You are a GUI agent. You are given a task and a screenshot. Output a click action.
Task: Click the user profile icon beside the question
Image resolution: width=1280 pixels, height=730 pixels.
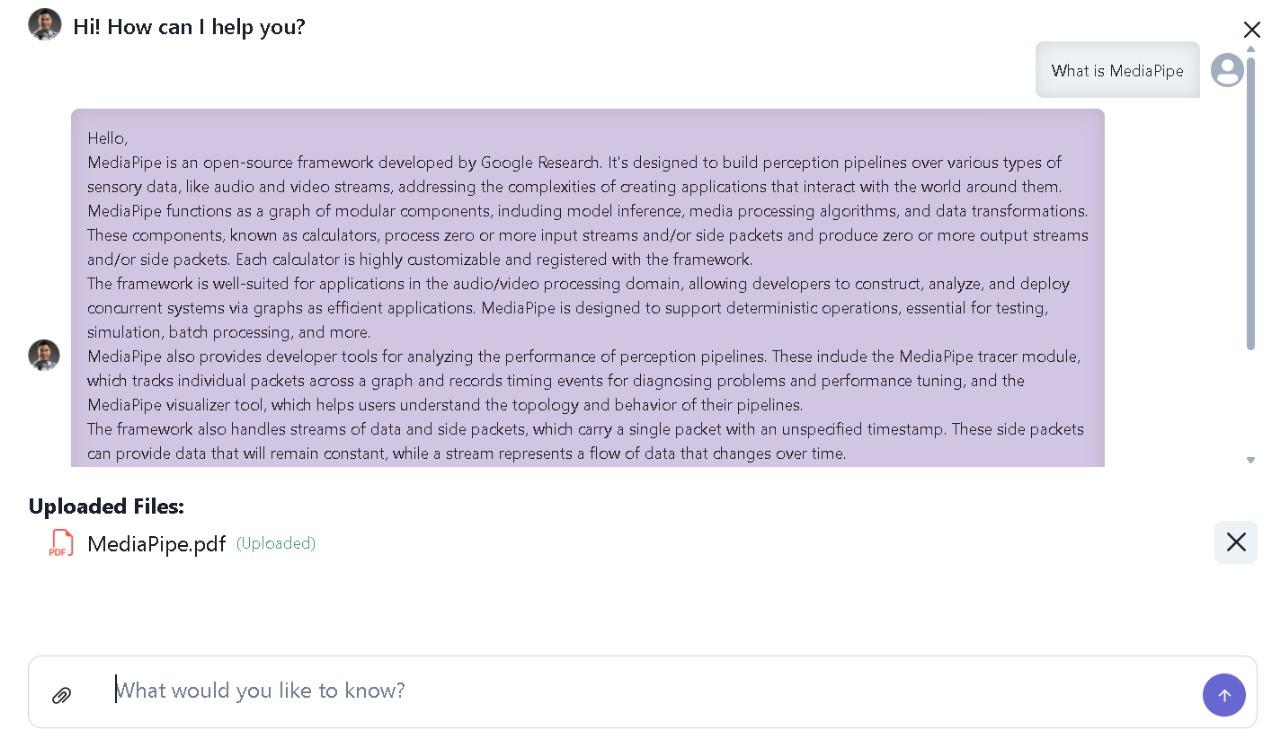[1227, 70]
